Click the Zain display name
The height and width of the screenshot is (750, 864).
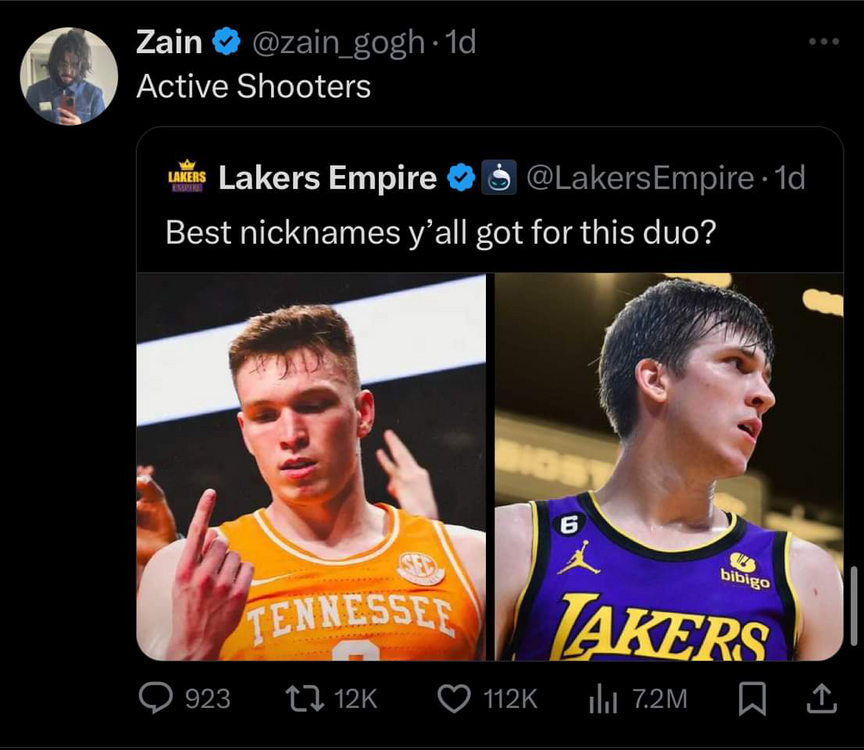[x=169, y=42]
